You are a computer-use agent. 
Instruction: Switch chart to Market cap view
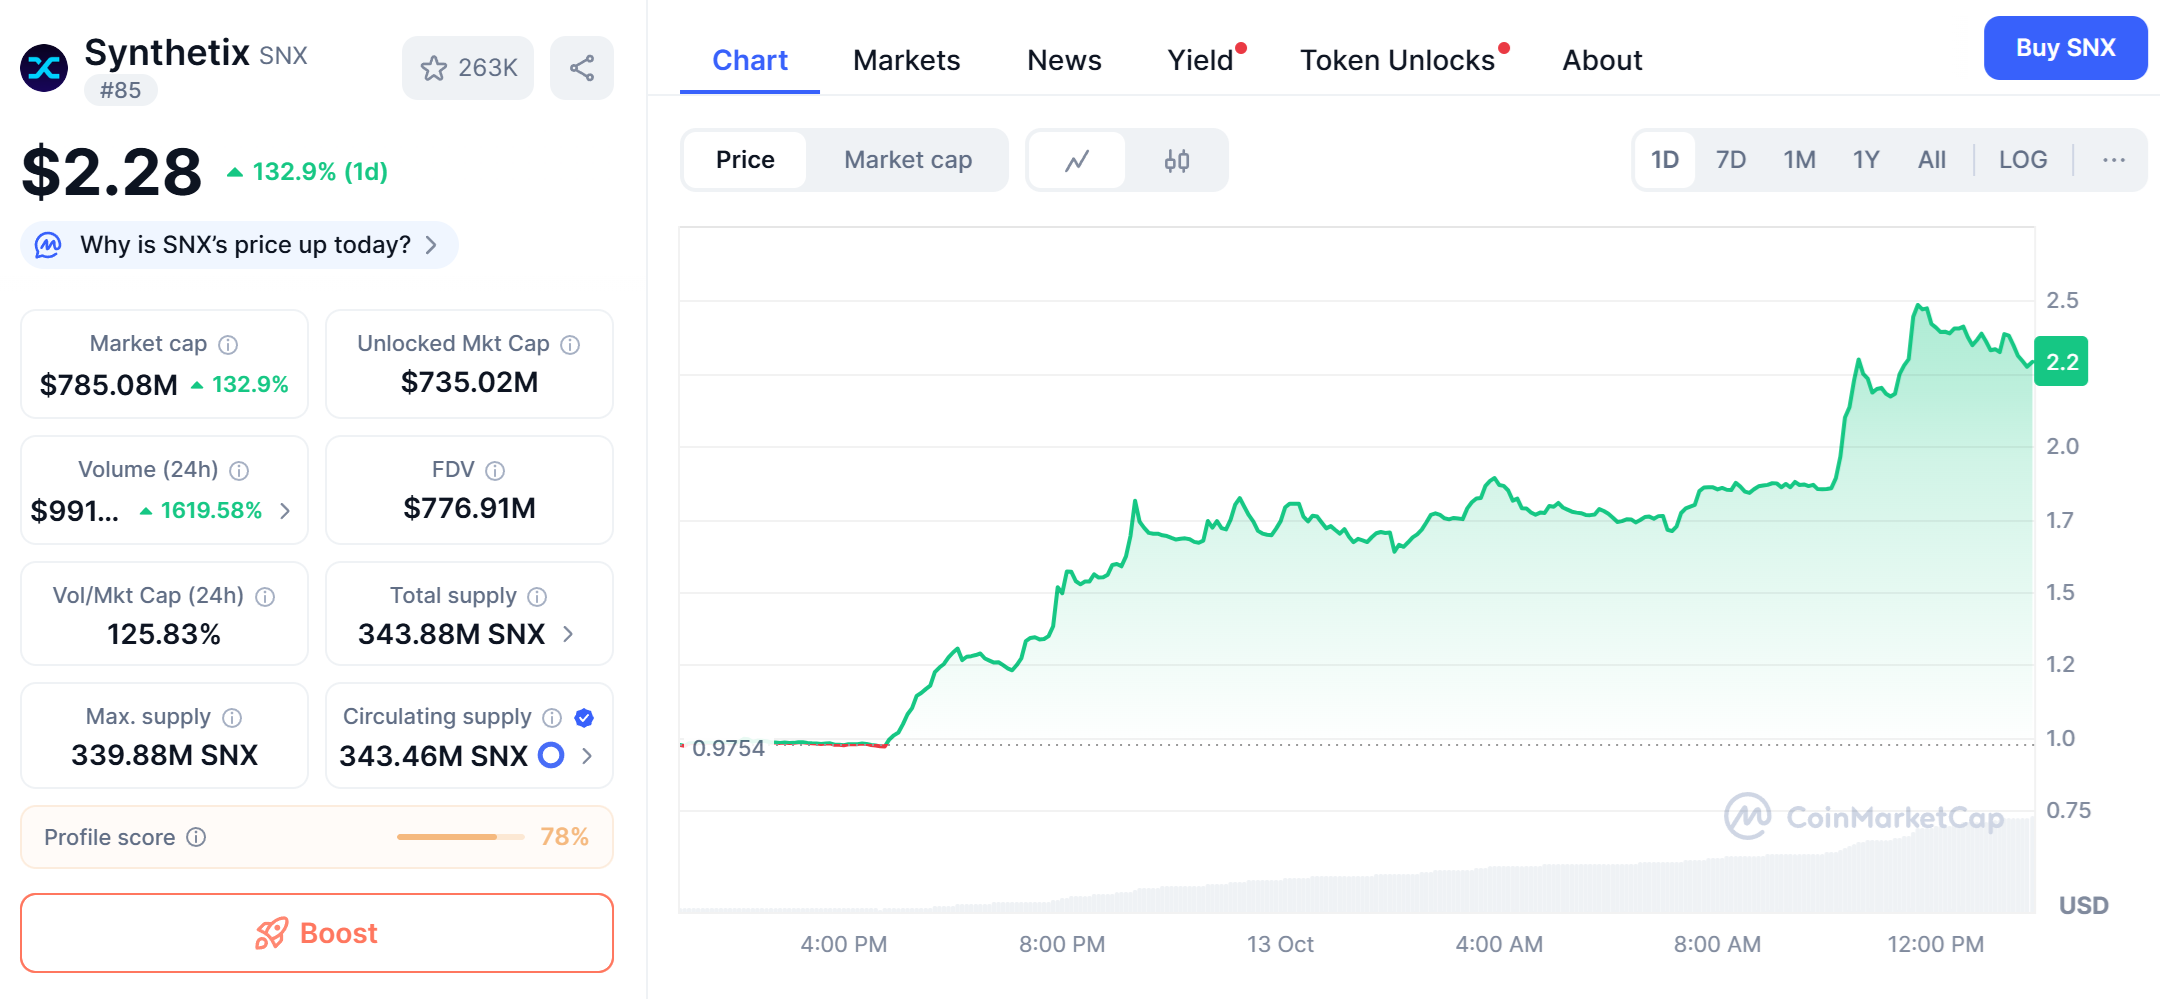[x=907, y=160]
